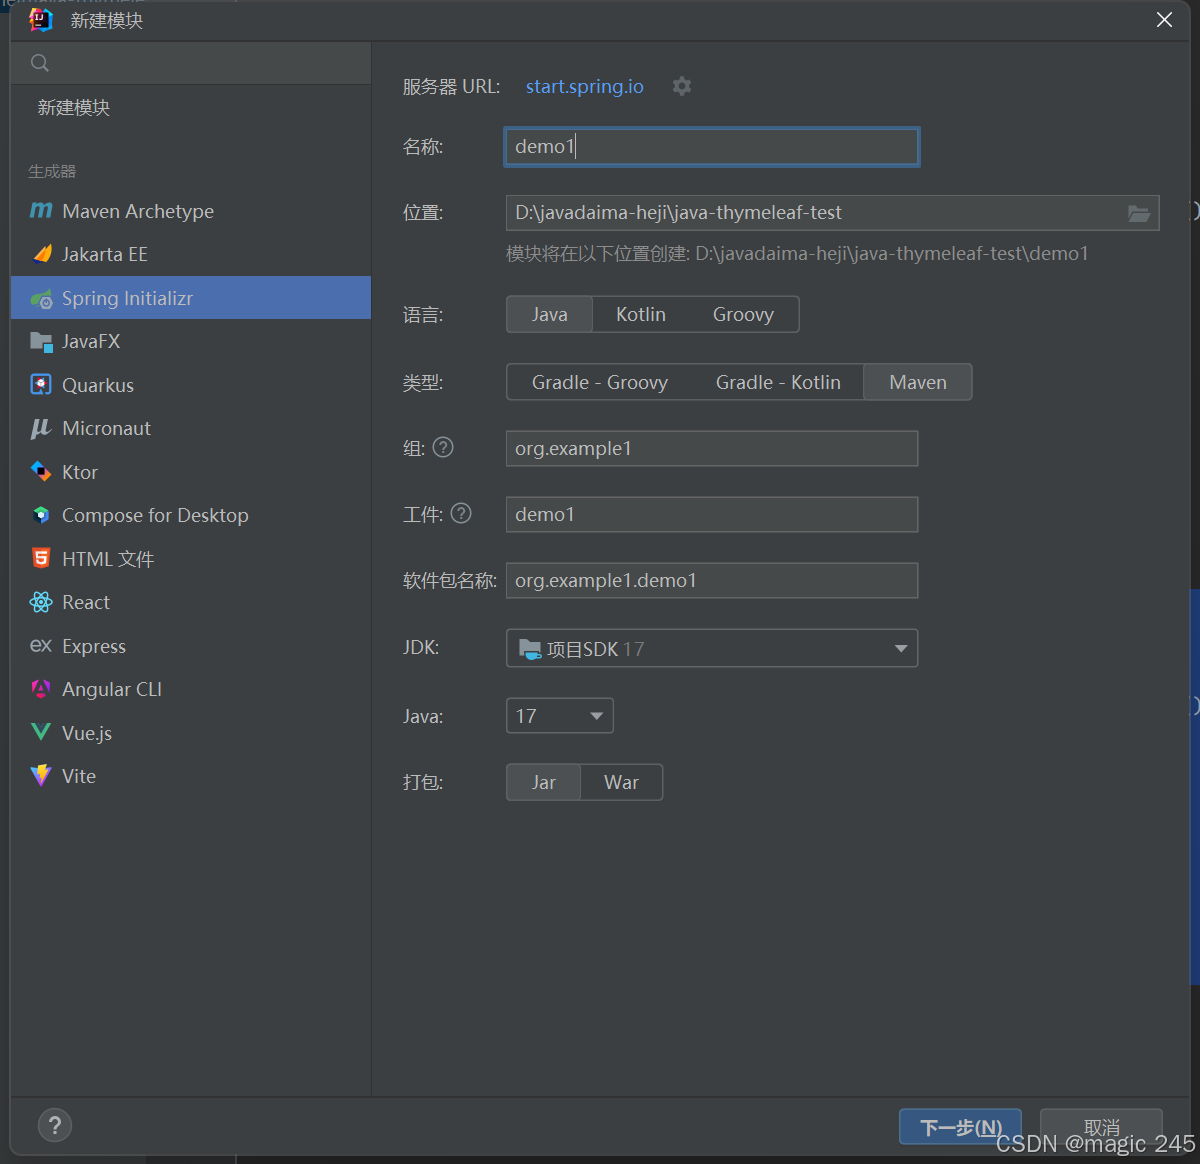The image size is (1200, 1164).
Task: Select Quarkus generator
Action: (191, 385)
